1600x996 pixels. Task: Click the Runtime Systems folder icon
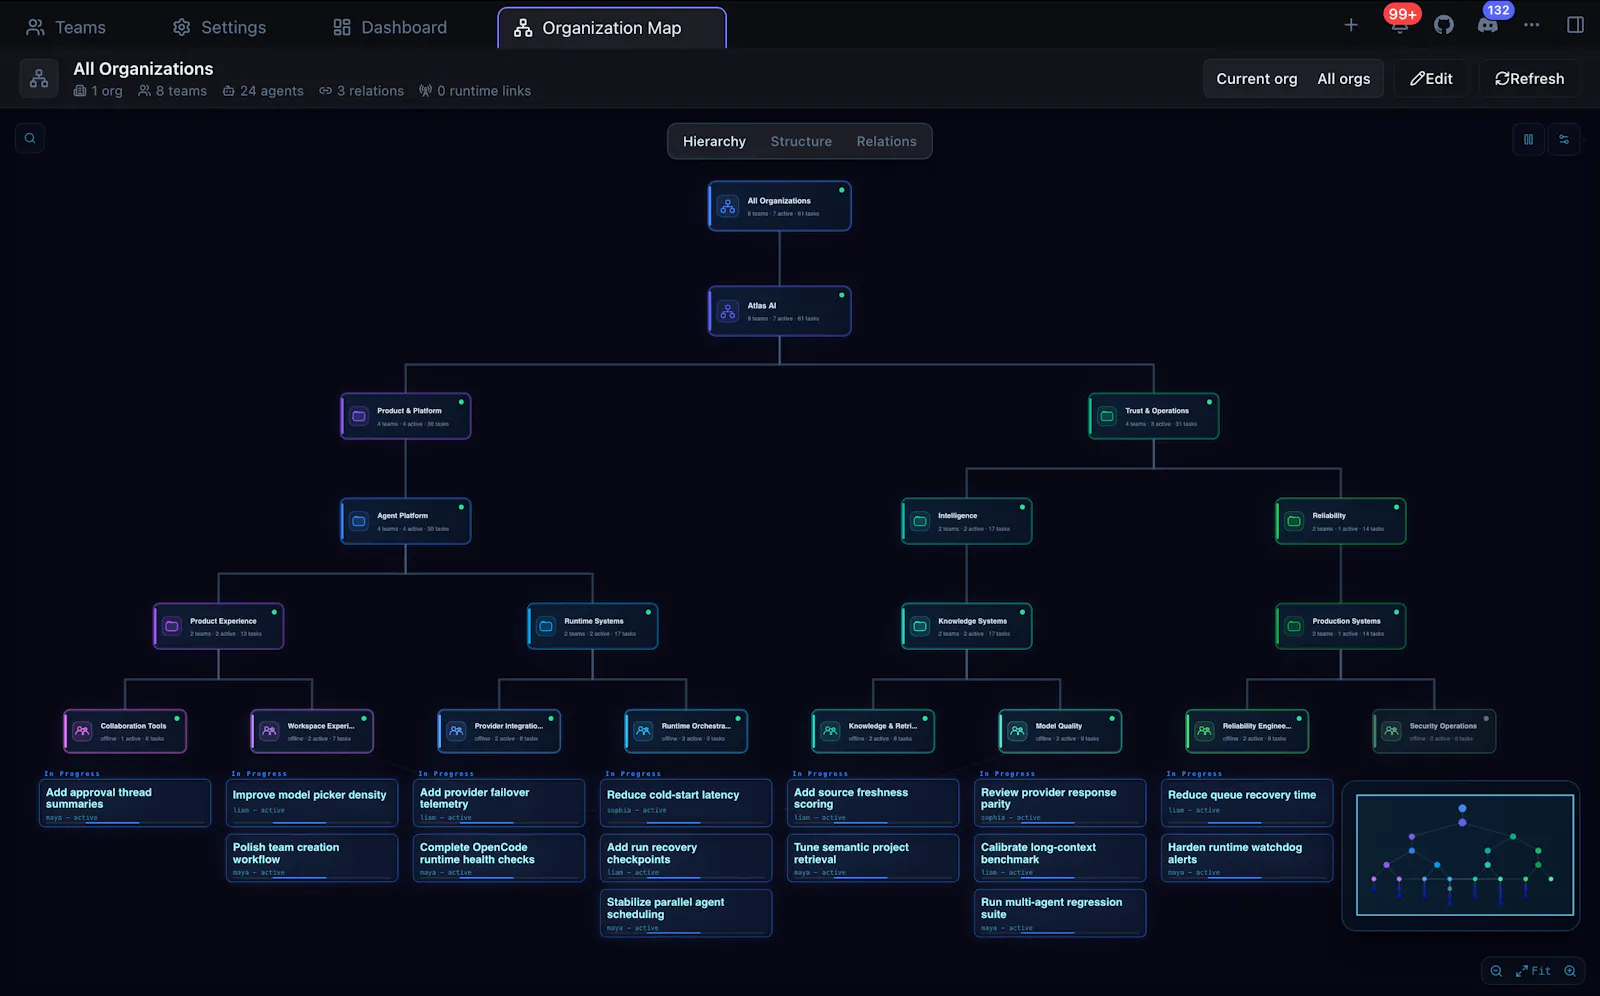click(x=546, y=626)
